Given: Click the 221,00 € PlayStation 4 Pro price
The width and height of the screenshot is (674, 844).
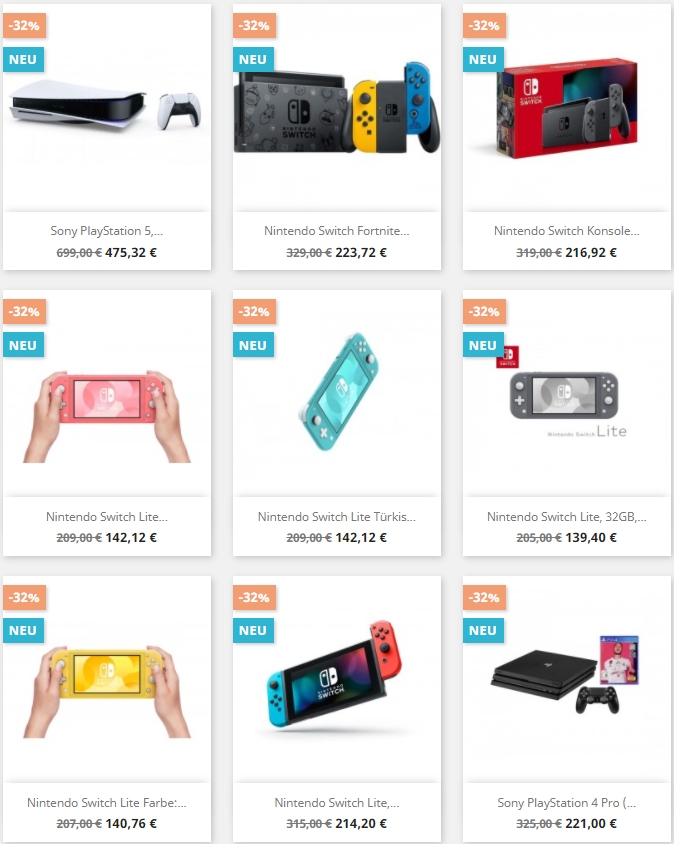Looking at the screenshot, I should (591, 824).
